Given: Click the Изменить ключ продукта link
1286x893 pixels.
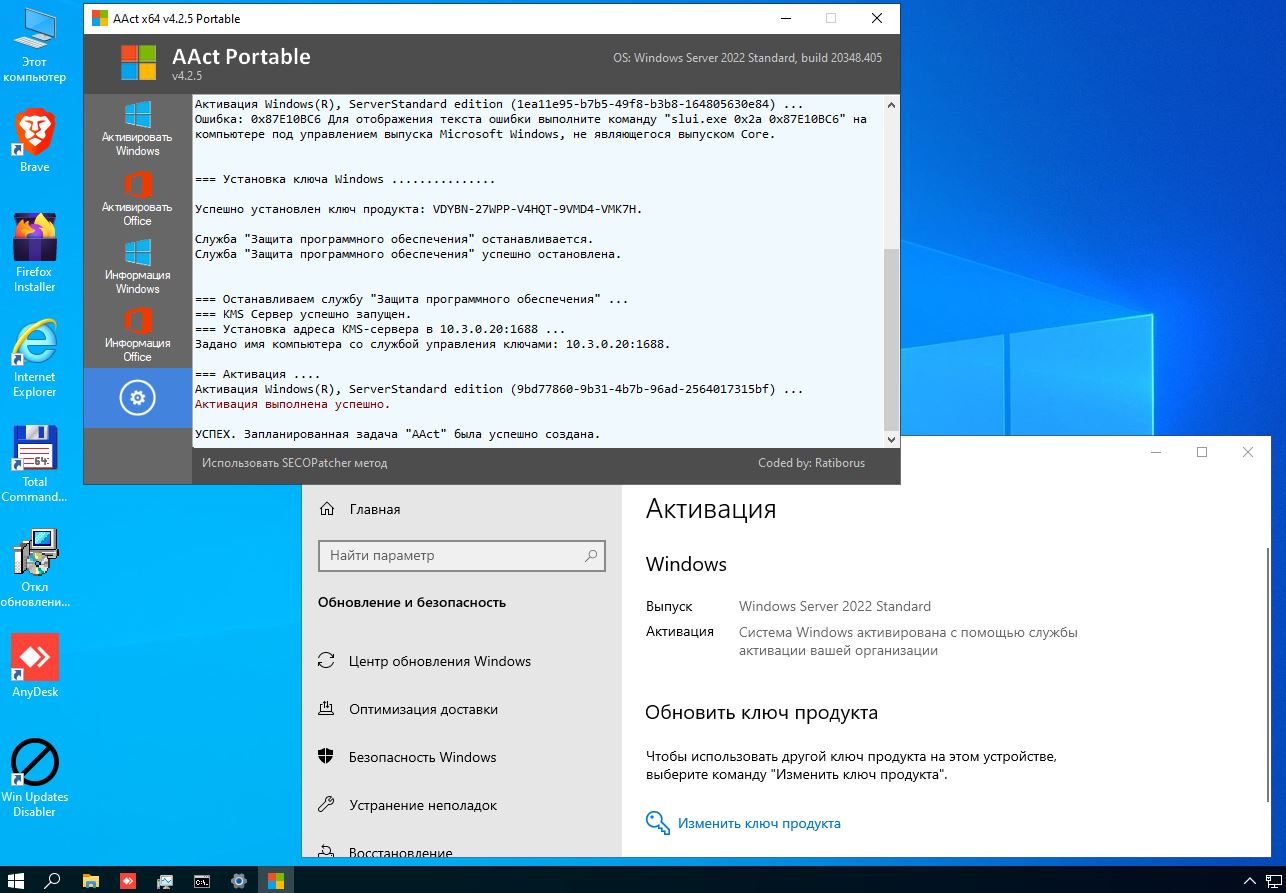Looking at the screenshot, I should click(x=758, y=824).
